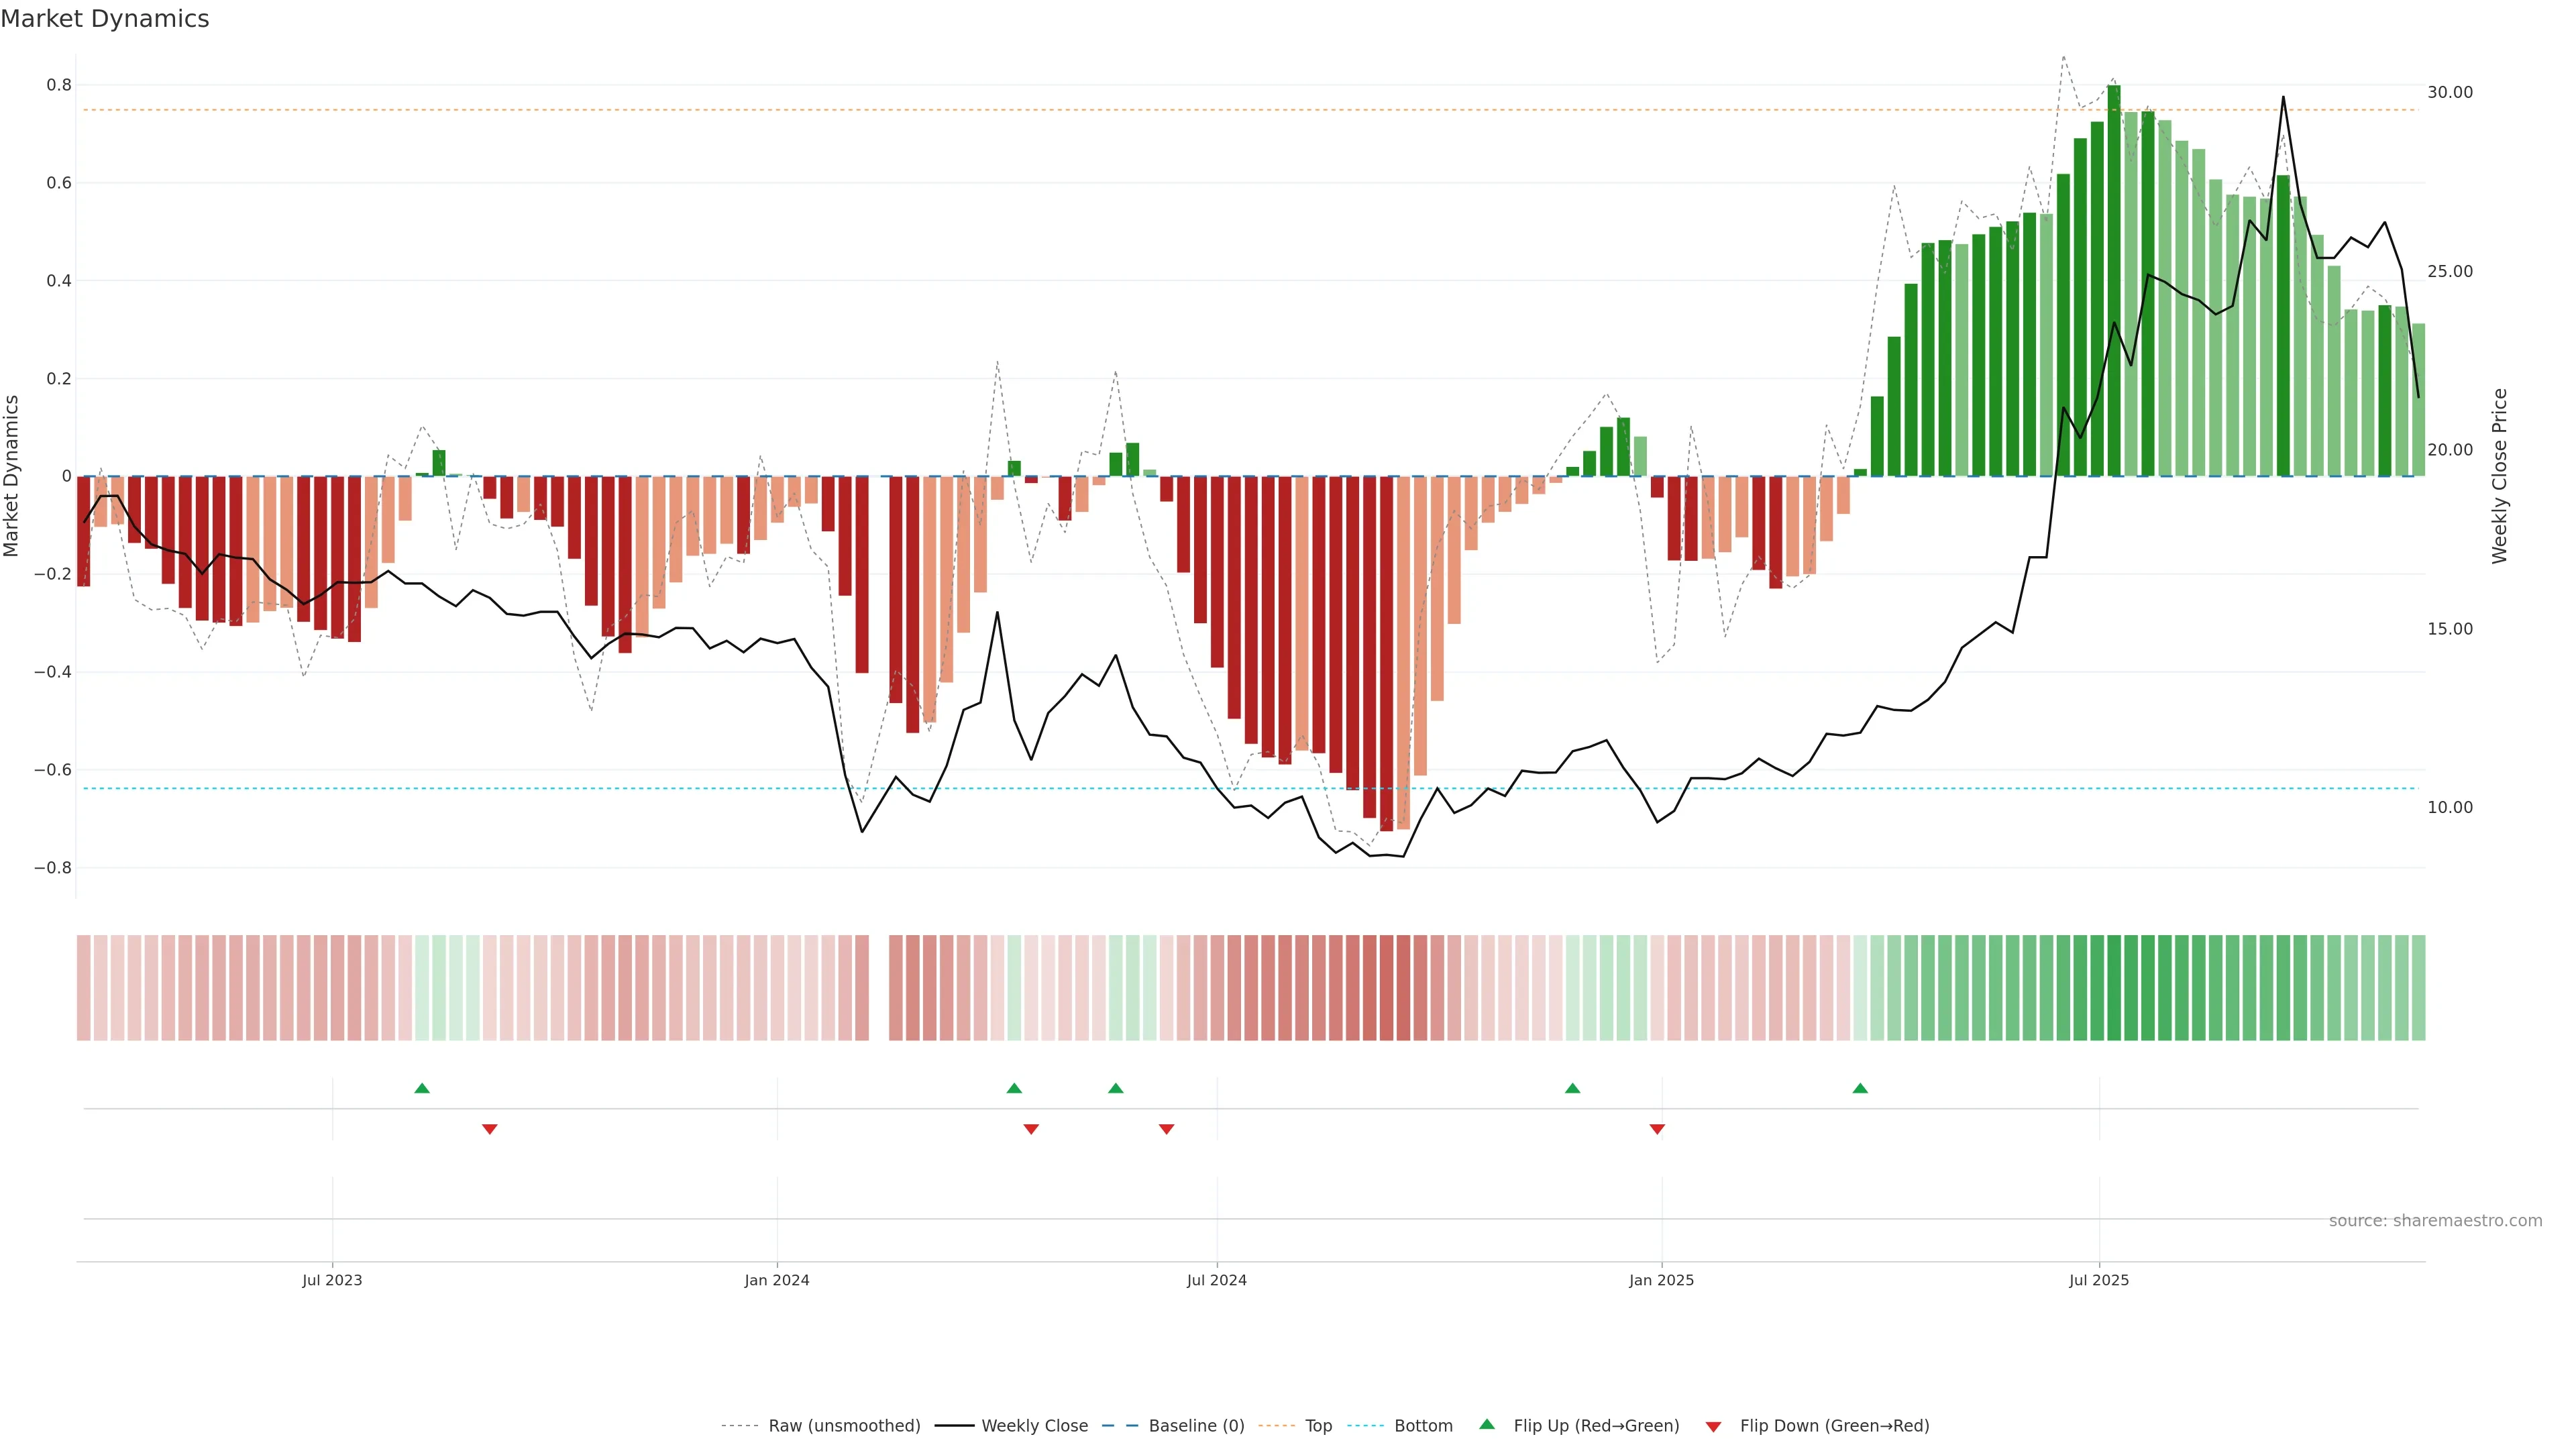Click the last green flip-up marker in 2025
Viewport: 2576px width, 1449px height.
1860,1088
